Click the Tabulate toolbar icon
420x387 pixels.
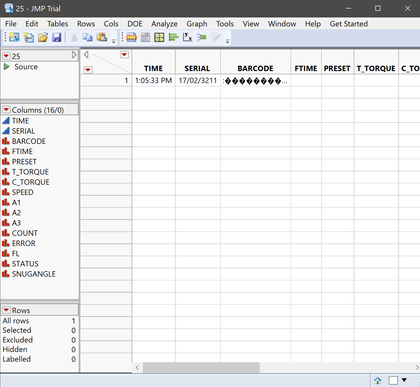[145, 37]
